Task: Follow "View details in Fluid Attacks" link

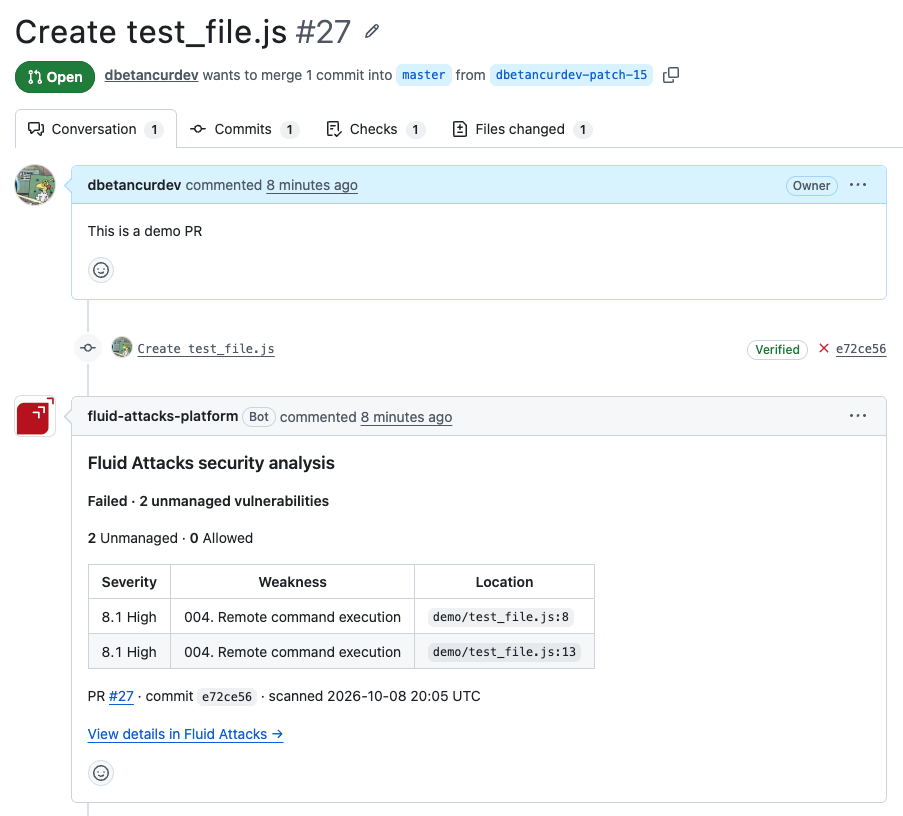Action: pos(185,734)
